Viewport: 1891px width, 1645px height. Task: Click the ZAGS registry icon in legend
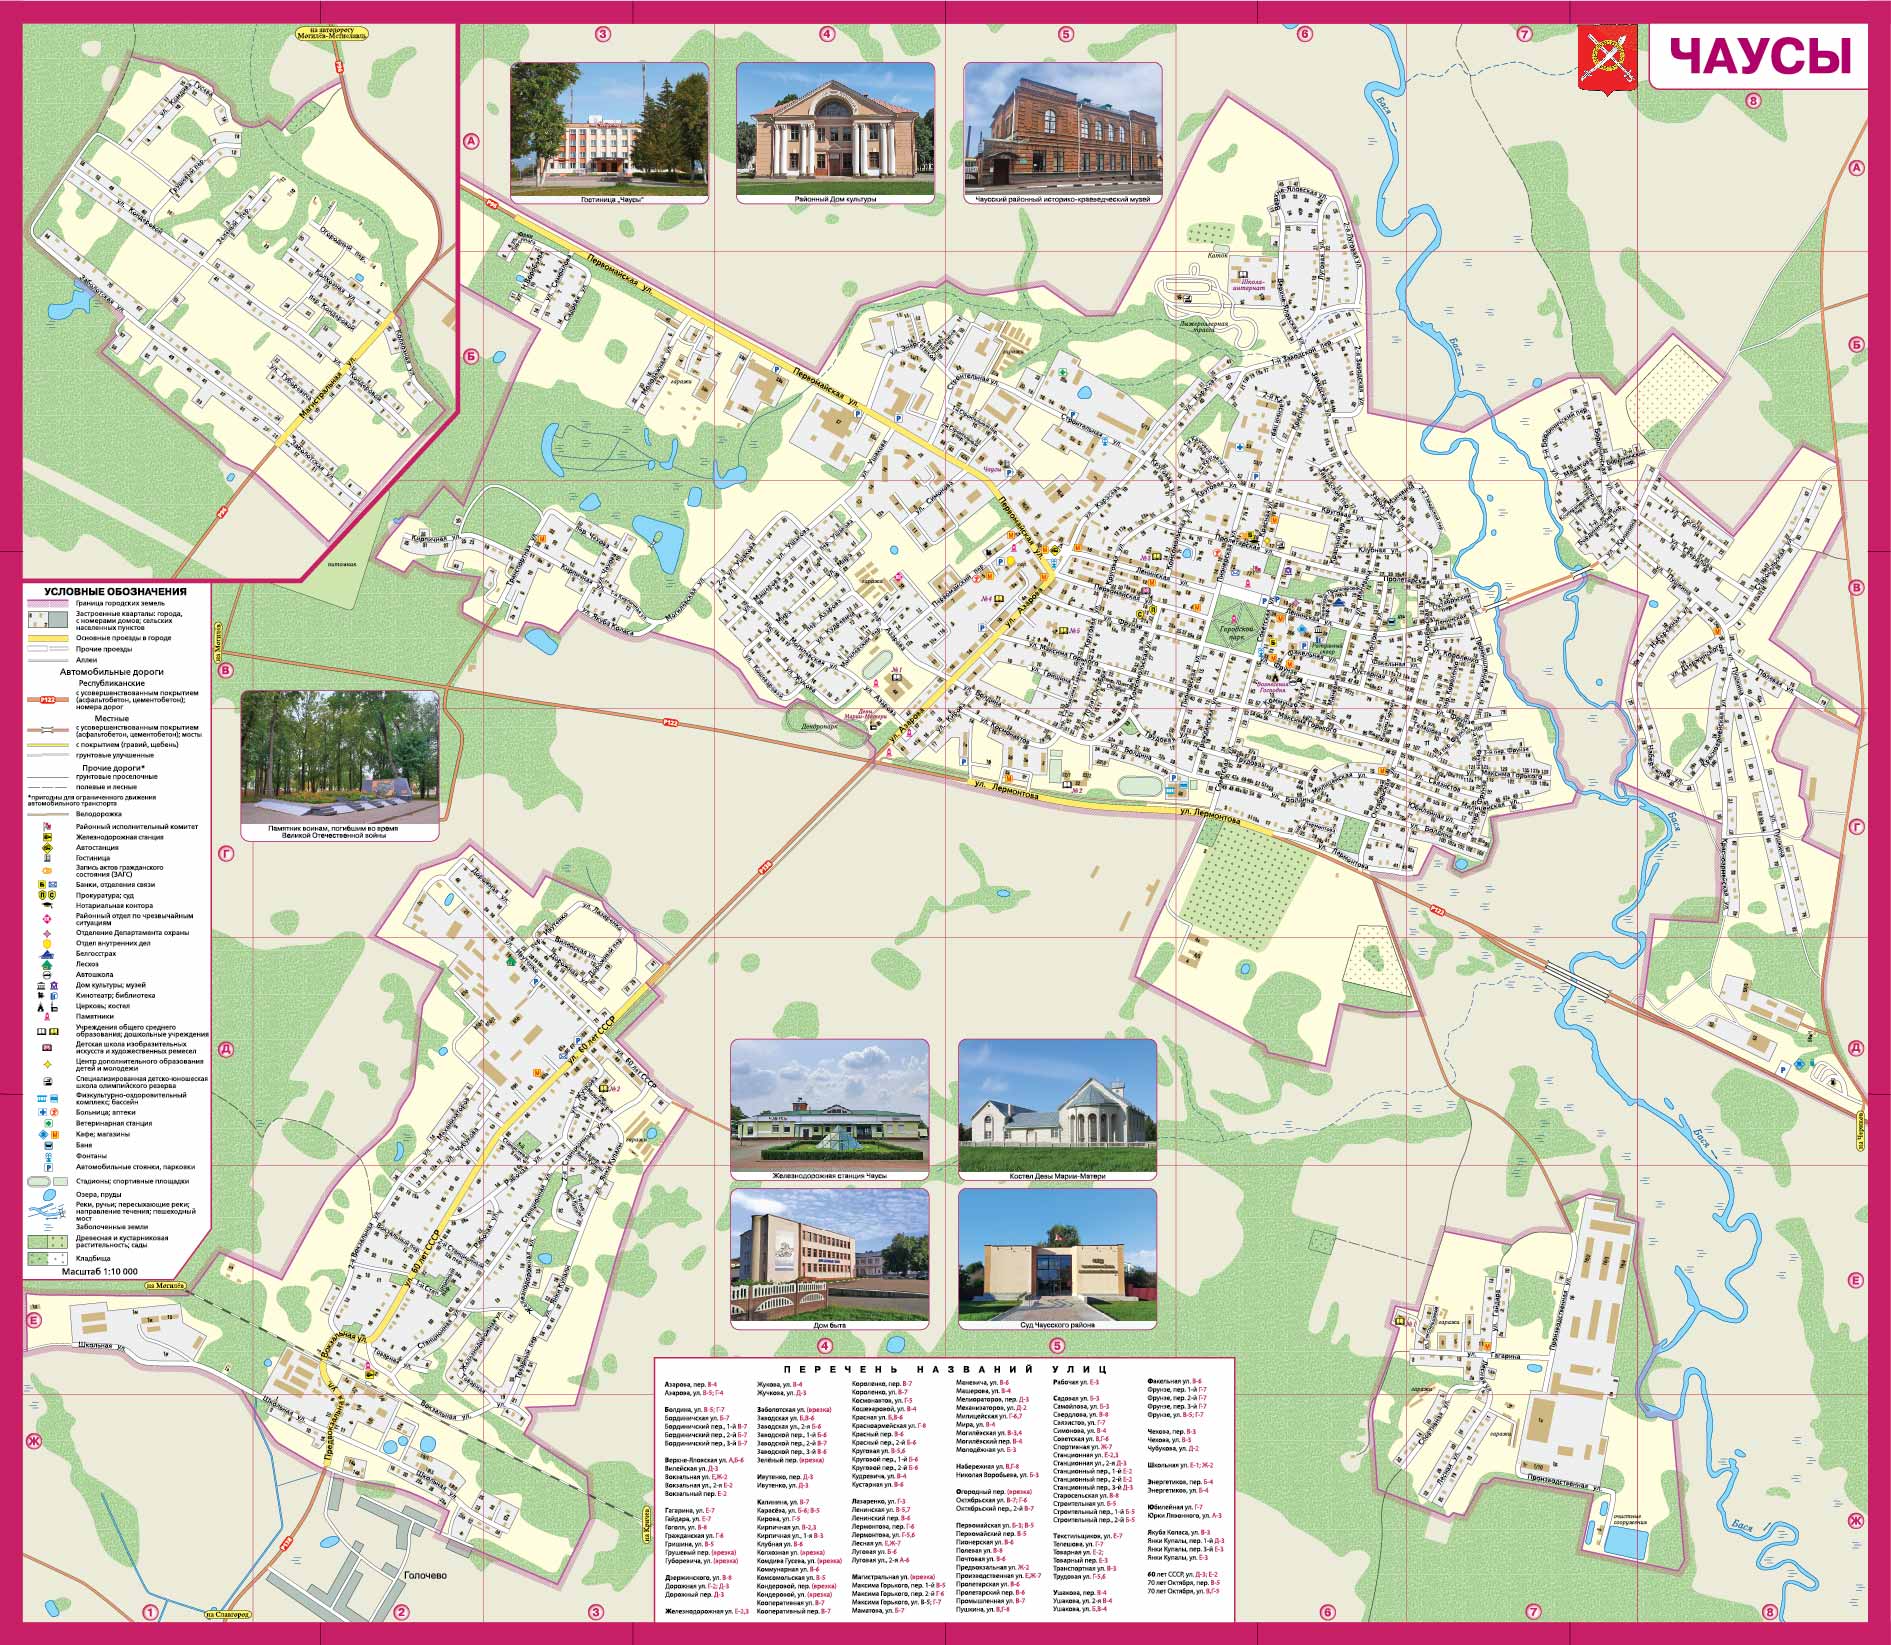pyautogui.click(x=47, y=871)
